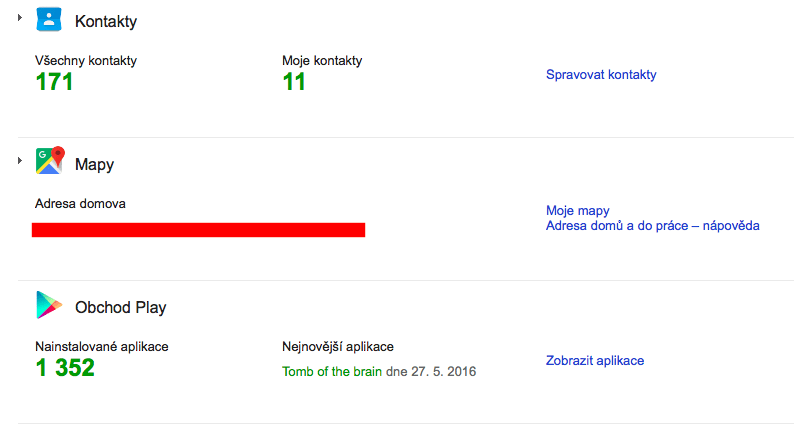This screenshot has width=803, height=432.
Task: Open the Zobrazit aplikace link
Action: (x=595, y=361)
